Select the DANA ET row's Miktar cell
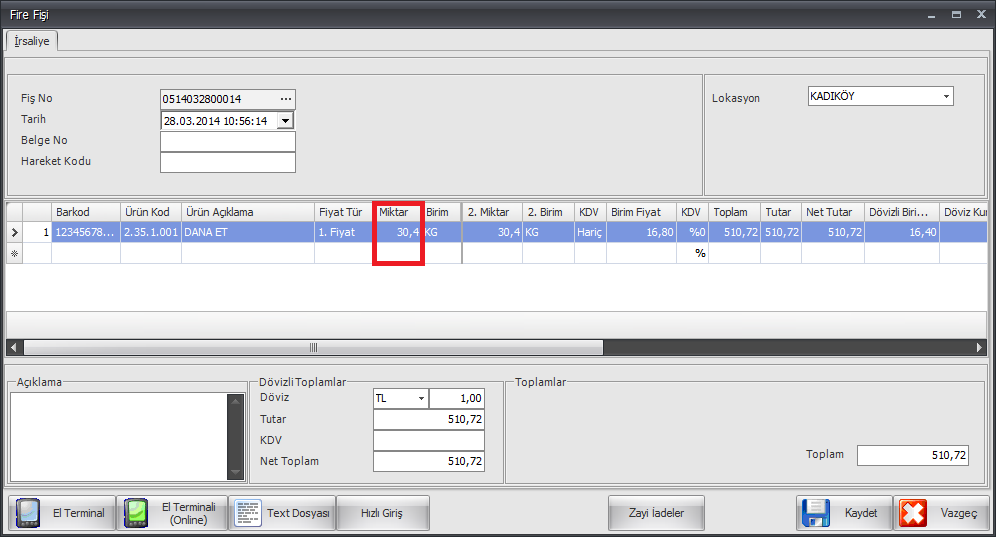Viewport: 996px width, 537px height. (398, 232)
